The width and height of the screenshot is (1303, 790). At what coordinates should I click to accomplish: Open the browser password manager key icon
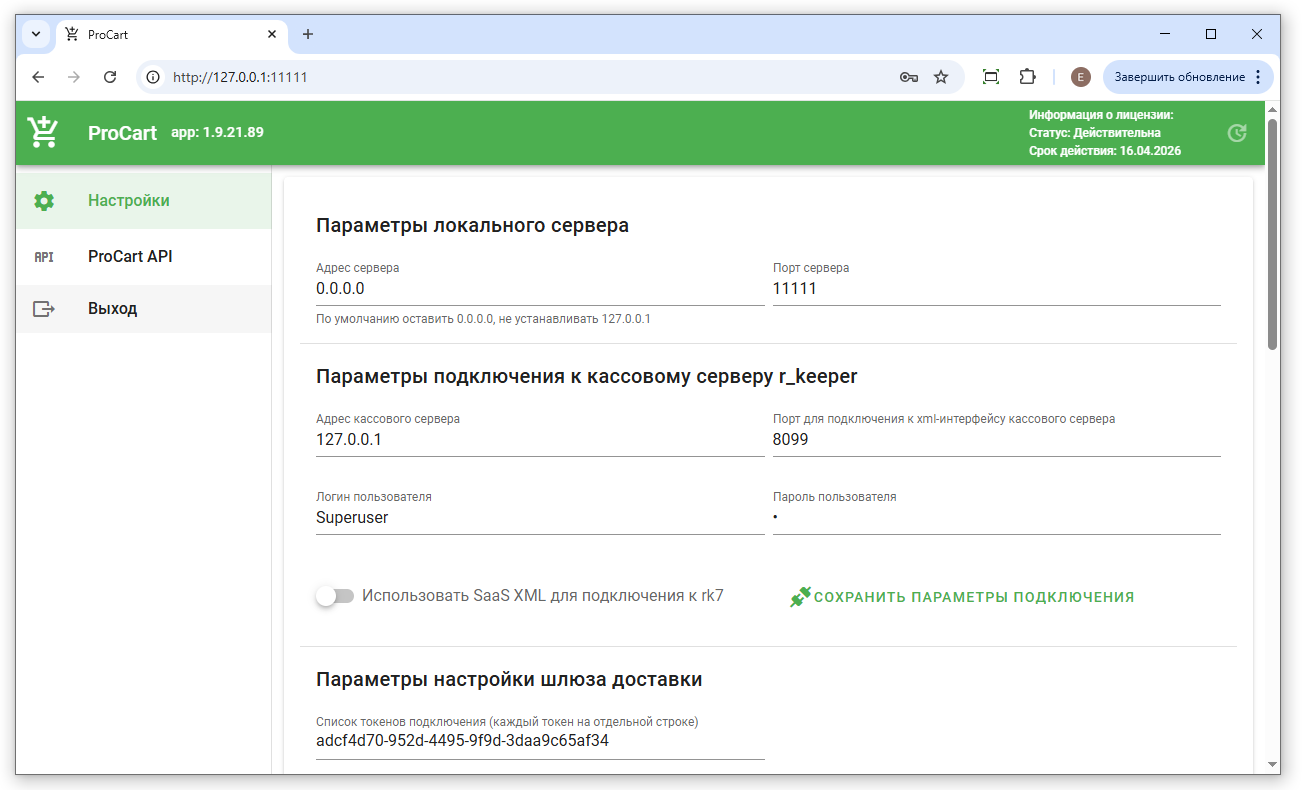908,77
